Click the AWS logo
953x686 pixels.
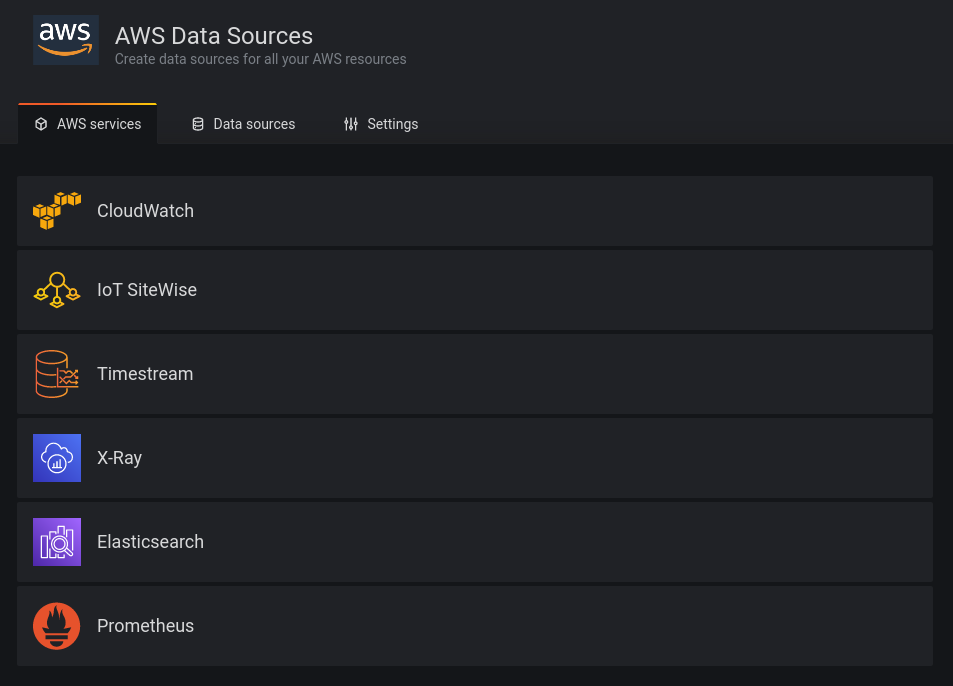coord(66,40)
